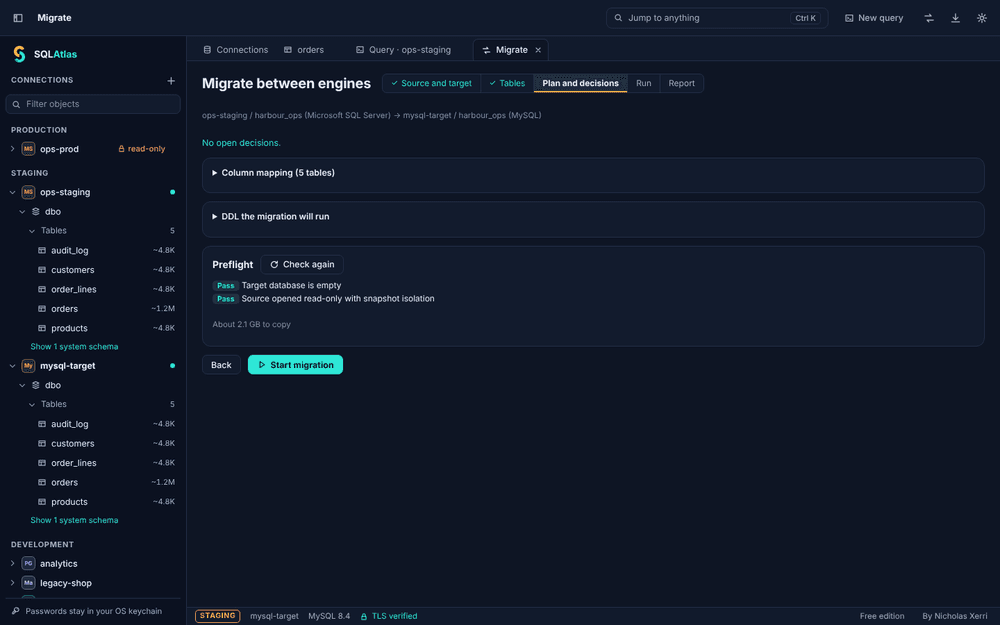Switch theme with the sun icon
This screenshot has width=1000, height=625.
[982, 18]
